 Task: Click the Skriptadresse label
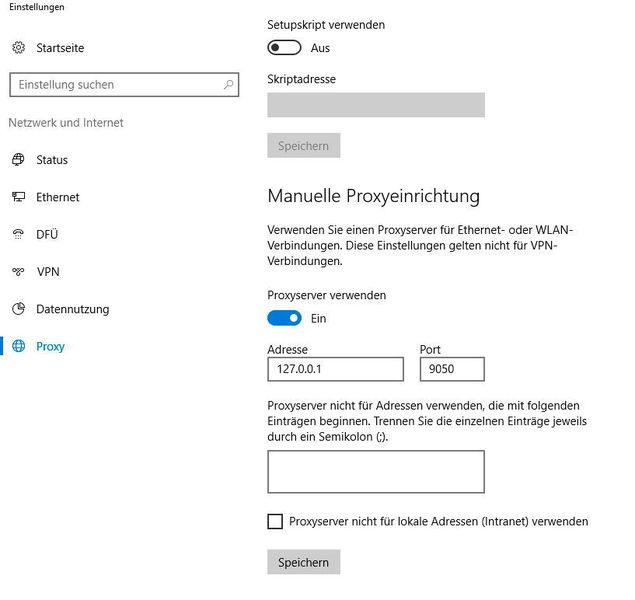(301, 79)
